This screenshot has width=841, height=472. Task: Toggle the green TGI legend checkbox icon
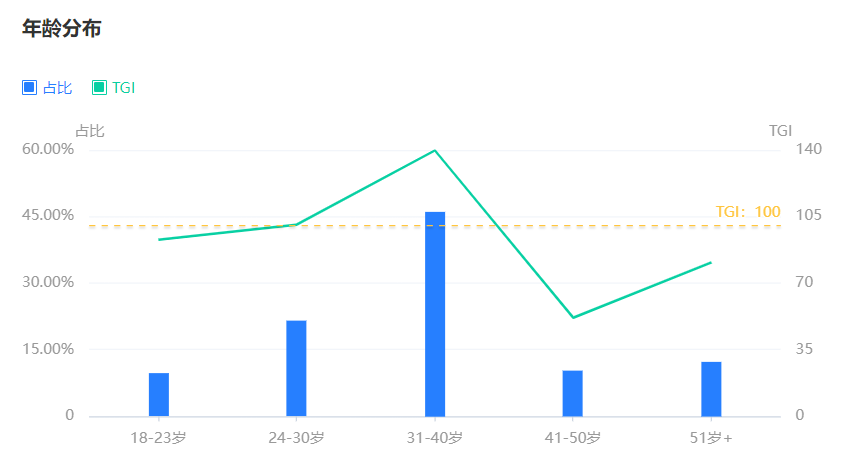[99, 88]
